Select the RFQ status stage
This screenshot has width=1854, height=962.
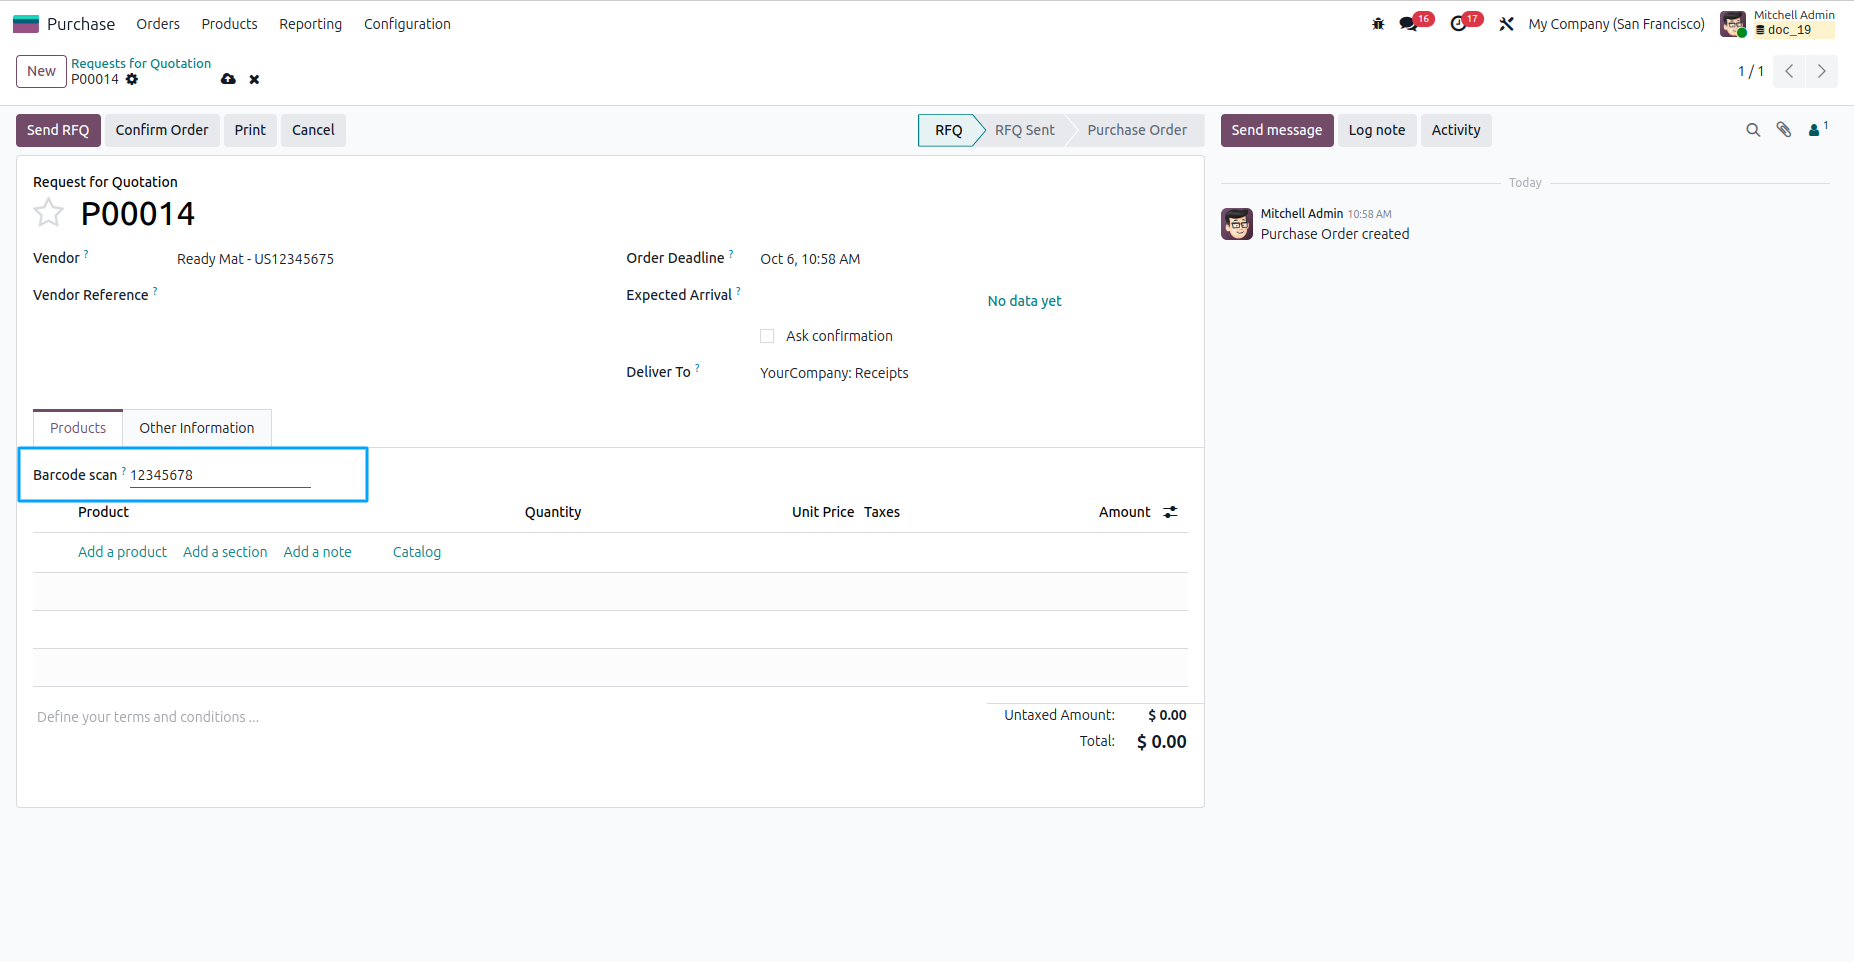[x=949, y=130]
